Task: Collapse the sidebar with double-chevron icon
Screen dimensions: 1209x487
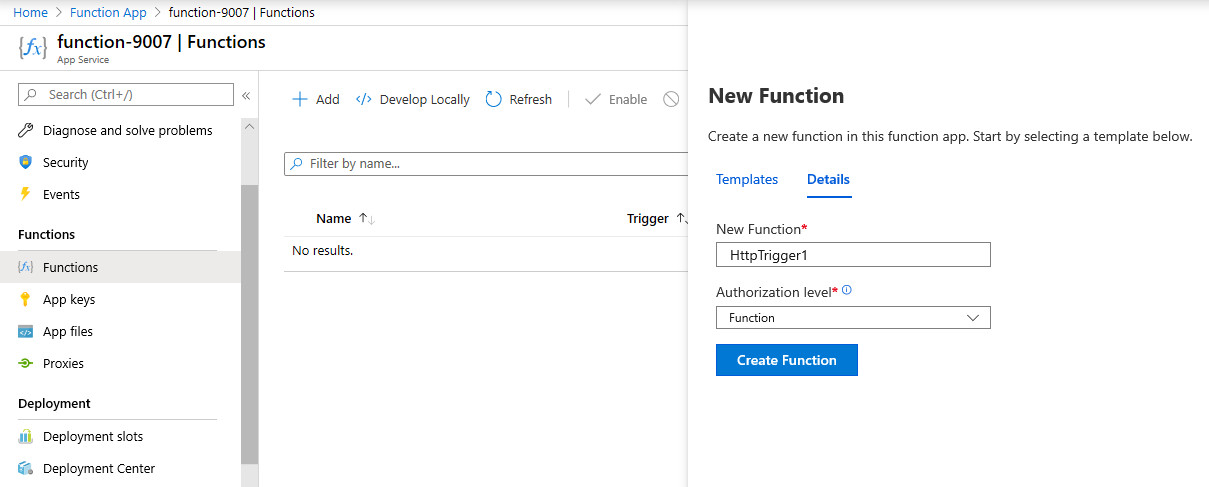Action: [246, 96]
